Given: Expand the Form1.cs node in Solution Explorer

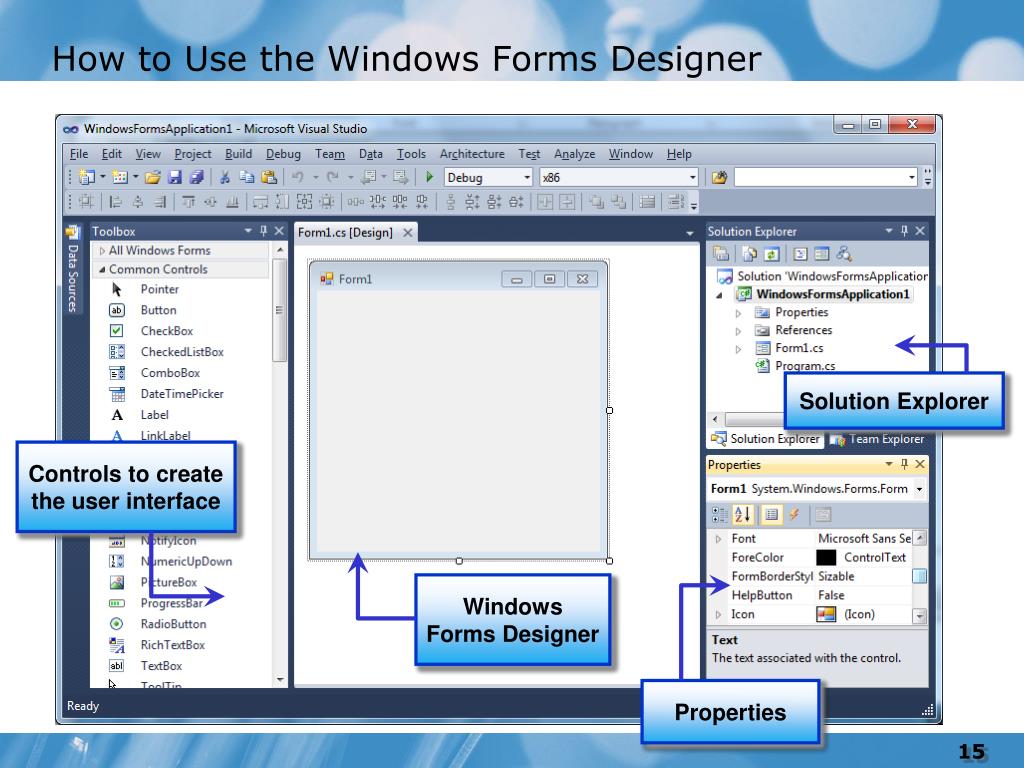Looking at the screenshot, I should (x=739, y=349).
